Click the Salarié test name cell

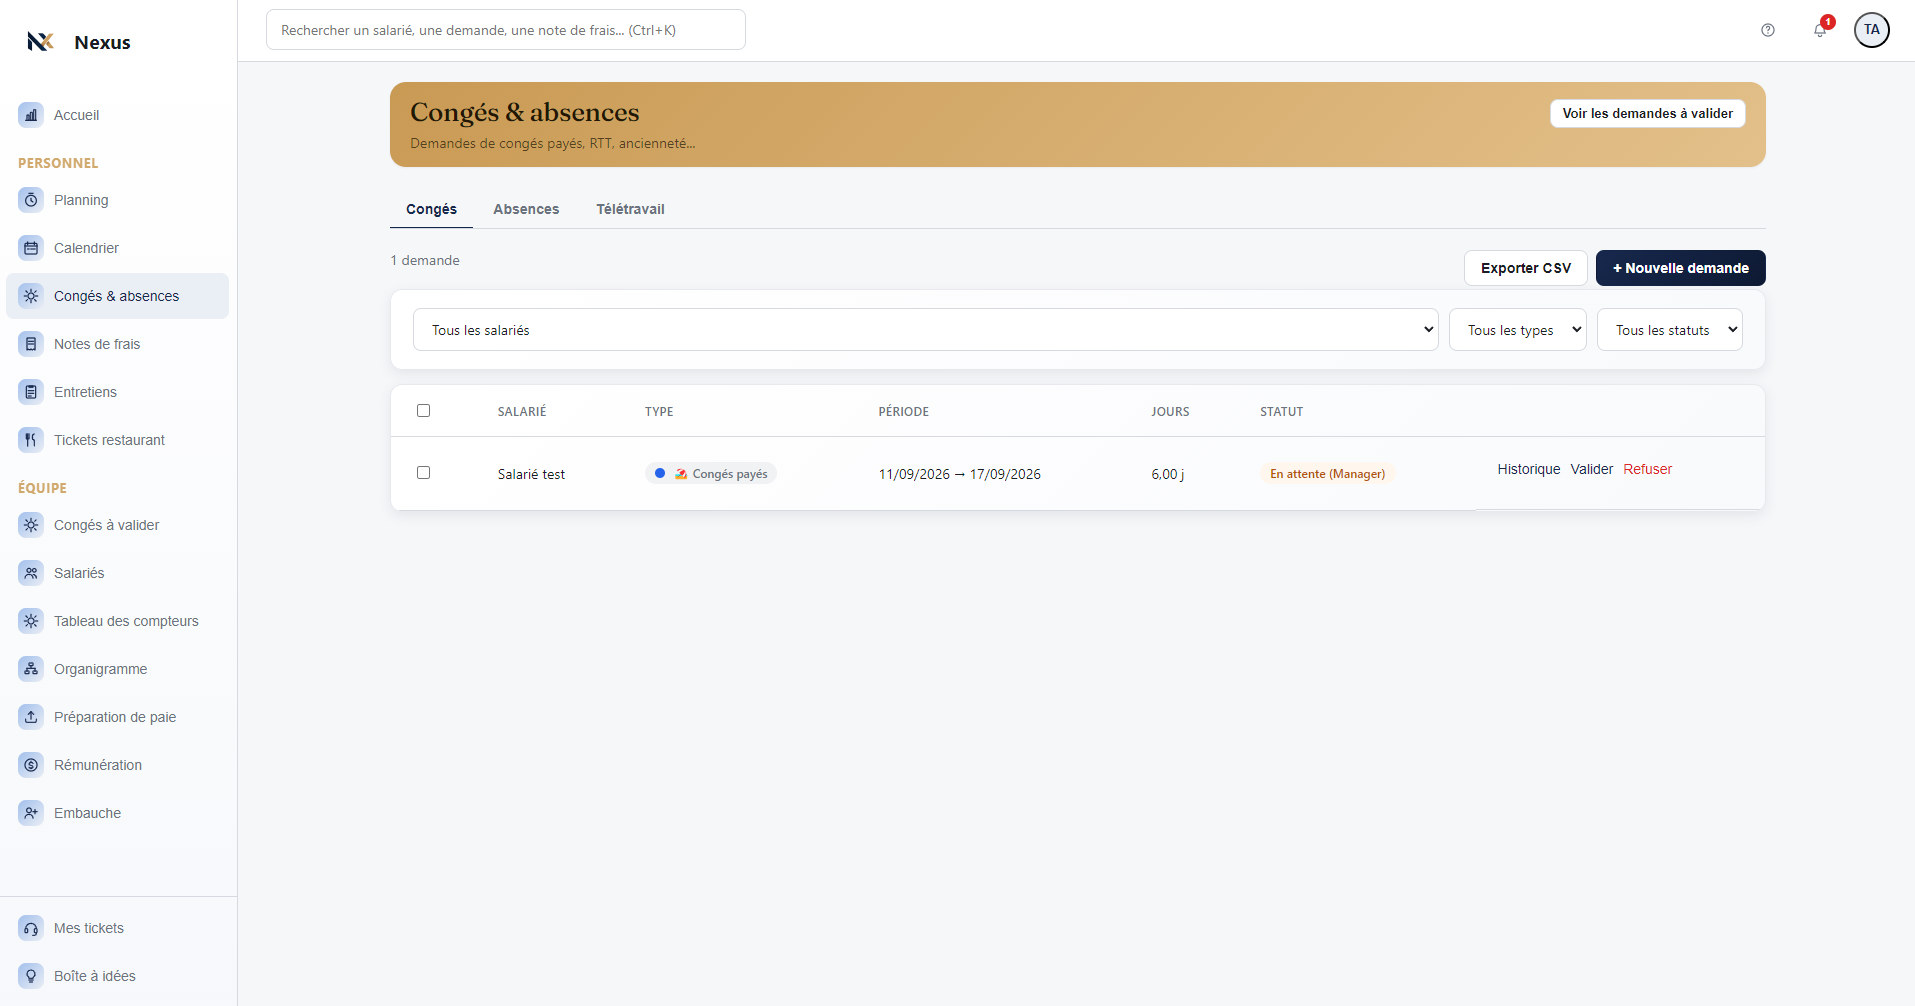pyautogui.click(x=531, y=474)
